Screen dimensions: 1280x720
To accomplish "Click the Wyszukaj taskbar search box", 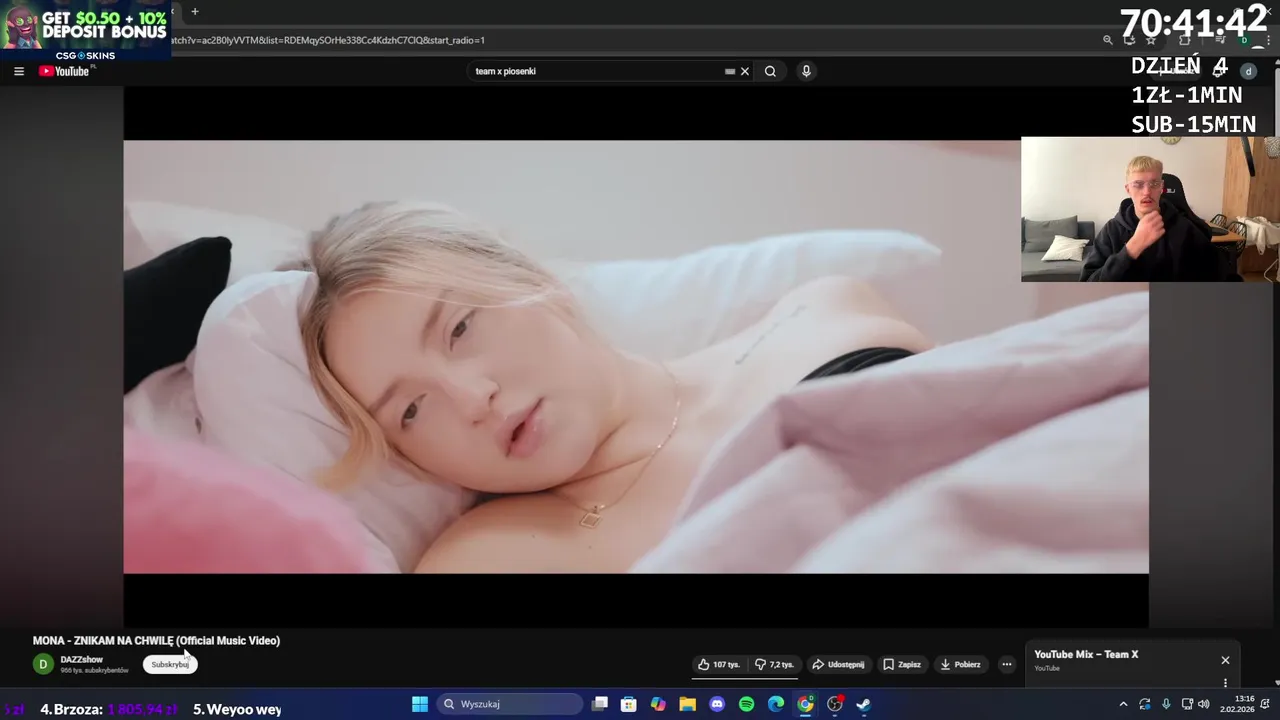I will (510, 704).
